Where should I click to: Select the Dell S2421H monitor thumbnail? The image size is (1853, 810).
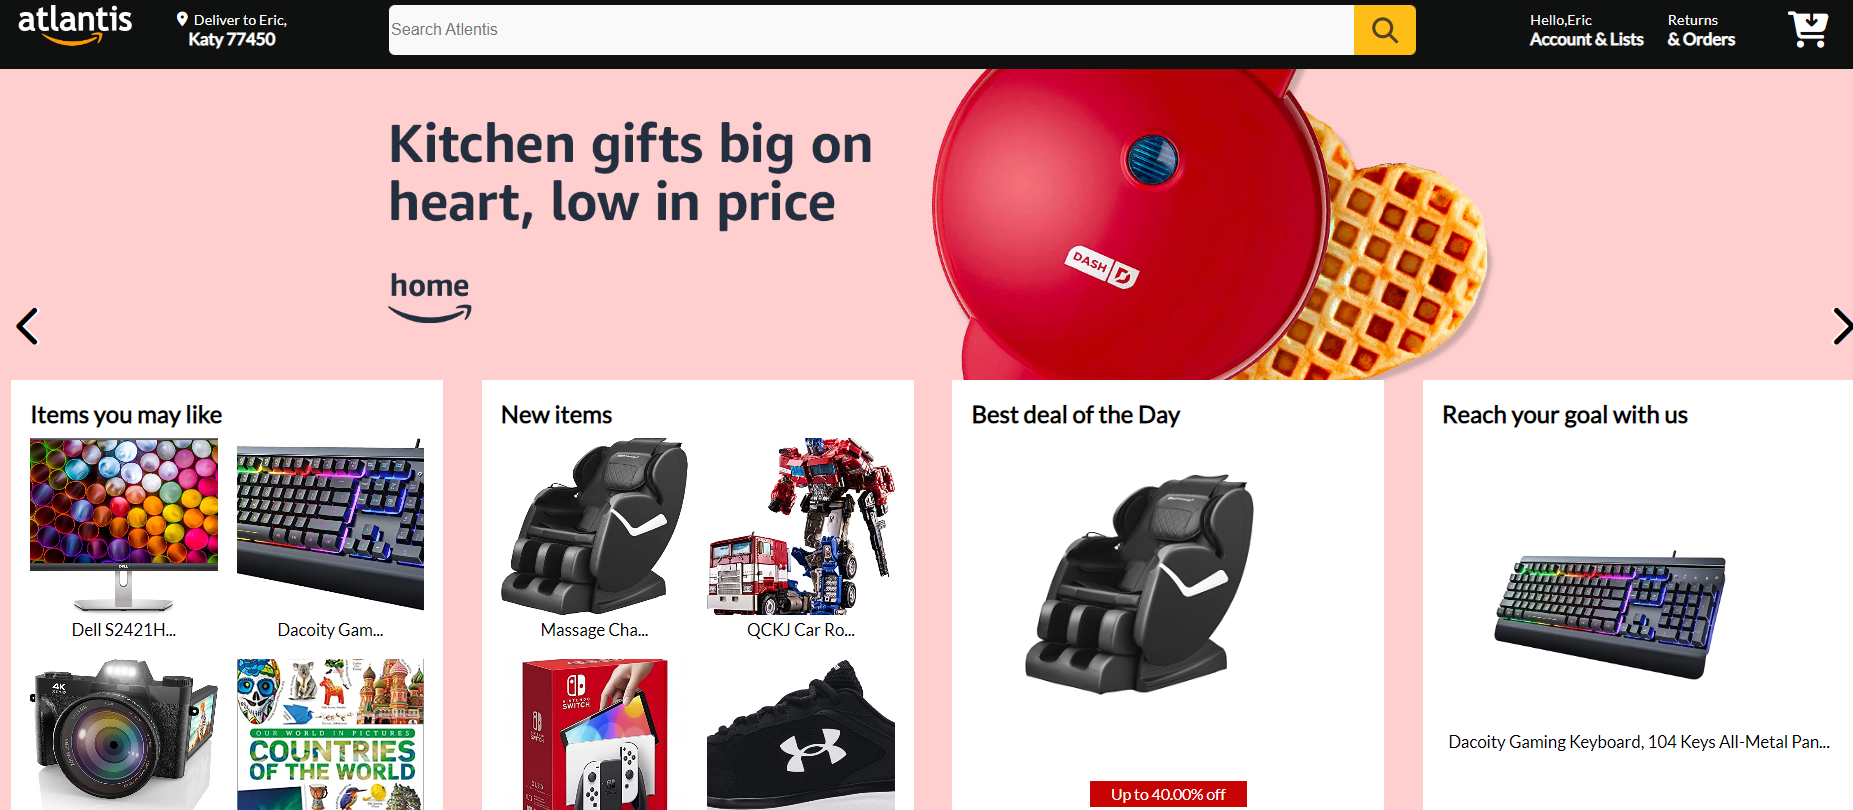[124, 525]
